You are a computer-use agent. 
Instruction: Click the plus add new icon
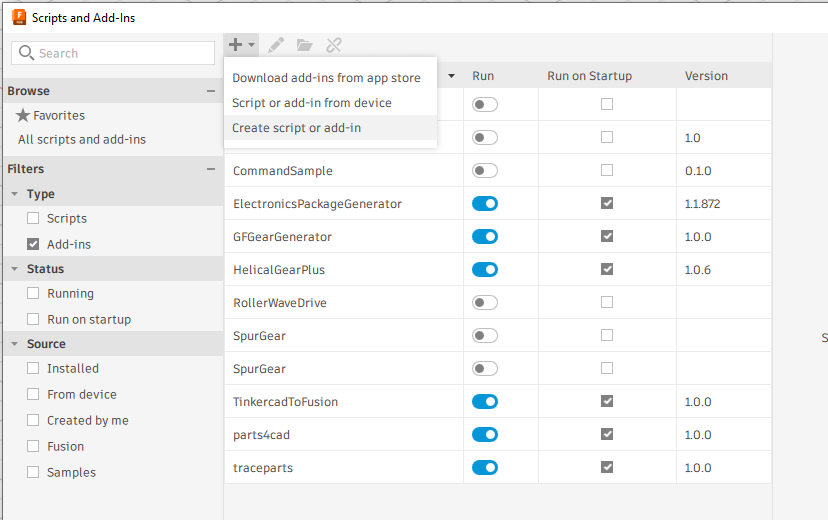click(236, 45)
